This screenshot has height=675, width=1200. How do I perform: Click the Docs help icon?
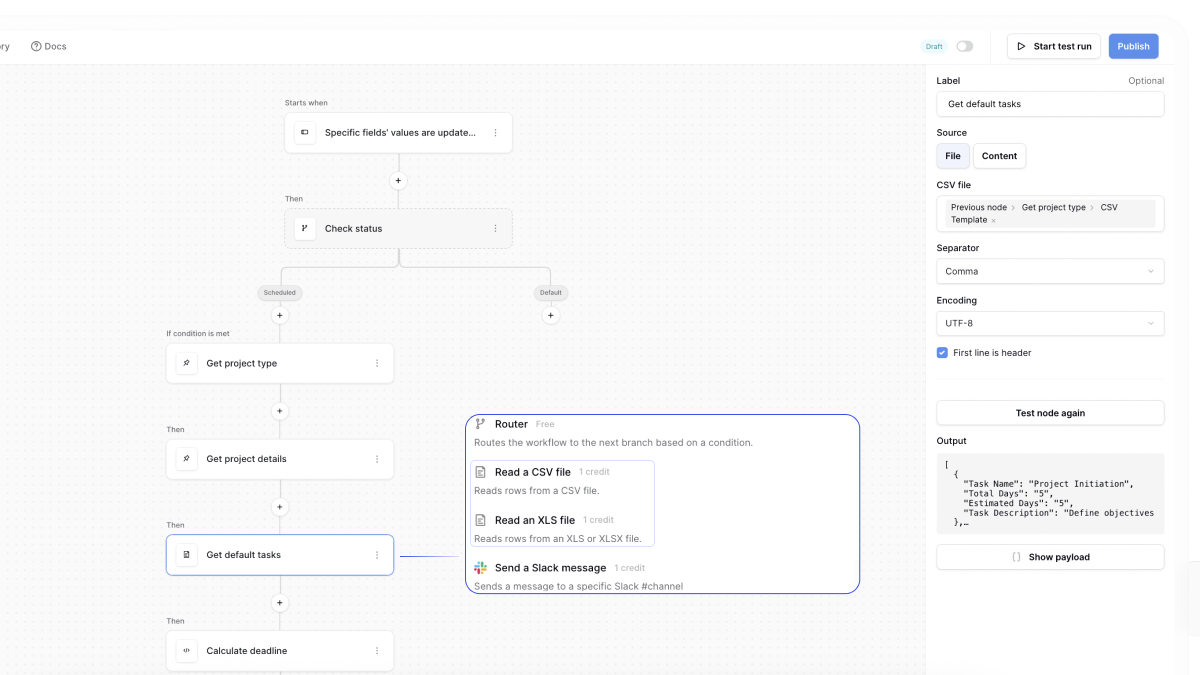pos(36,46)
